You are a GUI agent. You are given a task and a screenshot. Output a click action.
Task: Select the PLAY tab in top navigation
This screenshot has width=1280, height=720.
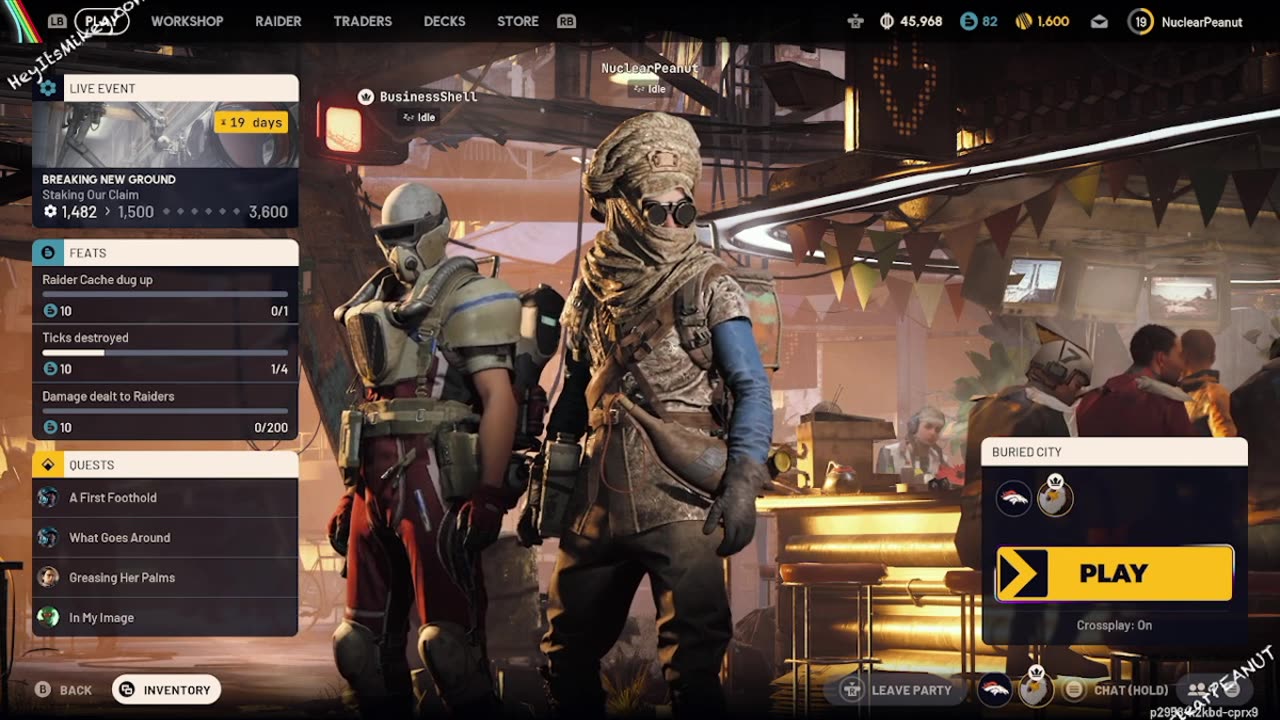point(101,20)
